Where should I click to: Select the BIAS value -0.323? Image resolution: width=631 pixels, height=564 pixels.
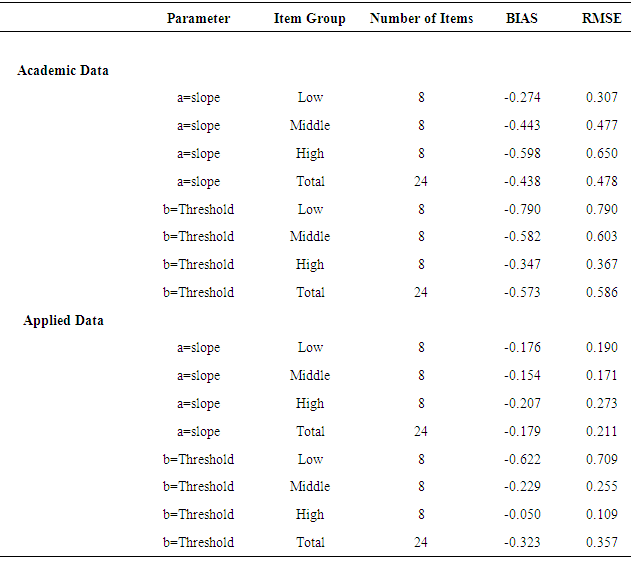coord(522,543)
